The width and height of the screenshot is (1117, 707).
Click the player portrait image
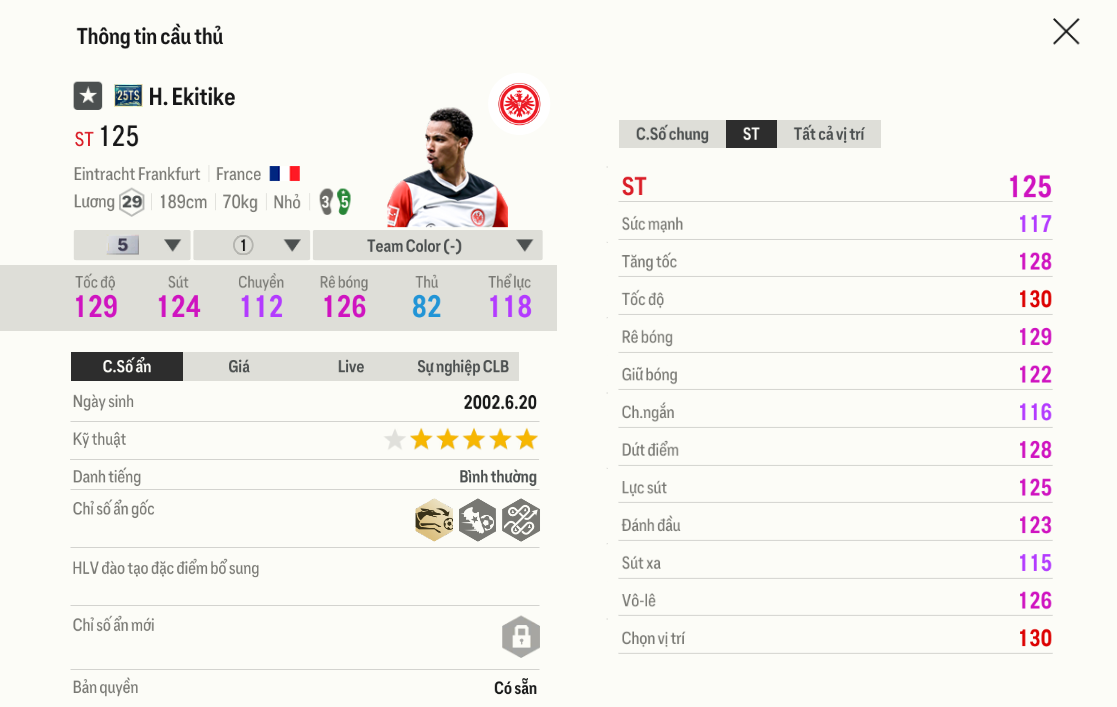(447, 168)
